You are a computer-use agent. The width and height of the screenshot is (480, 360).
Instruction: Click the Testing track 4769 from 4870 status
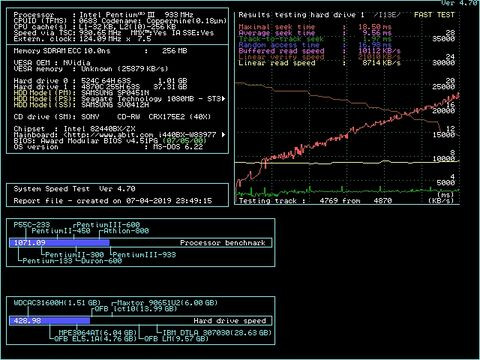click(315, 201)
